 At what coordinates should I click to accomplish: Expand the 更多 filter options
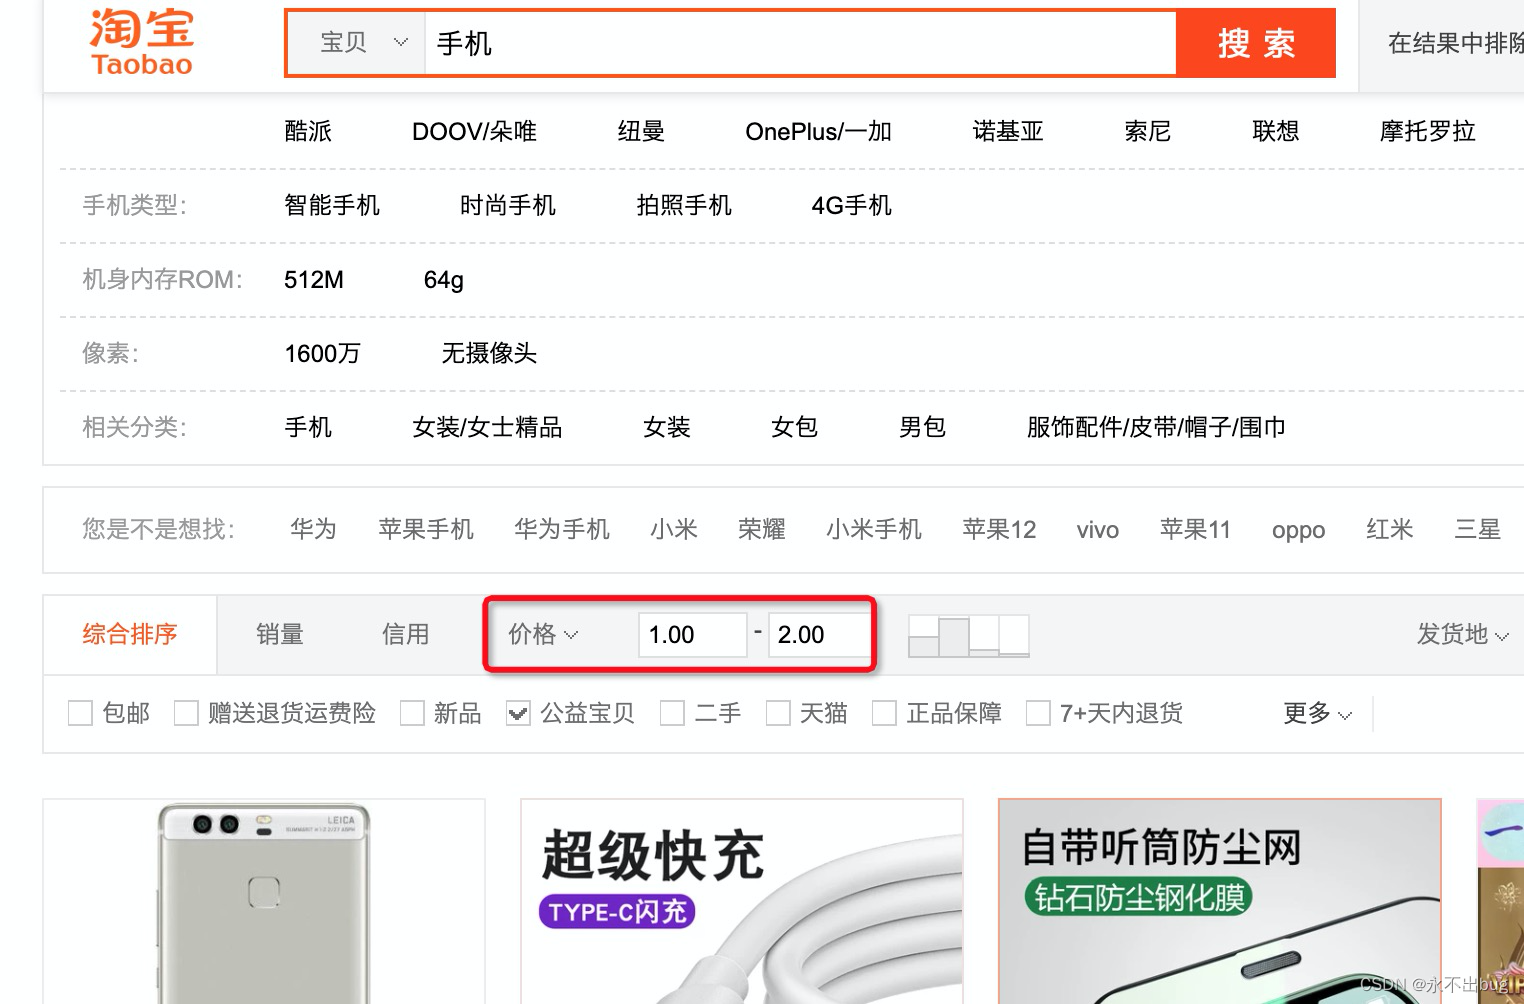point(1317,713)
